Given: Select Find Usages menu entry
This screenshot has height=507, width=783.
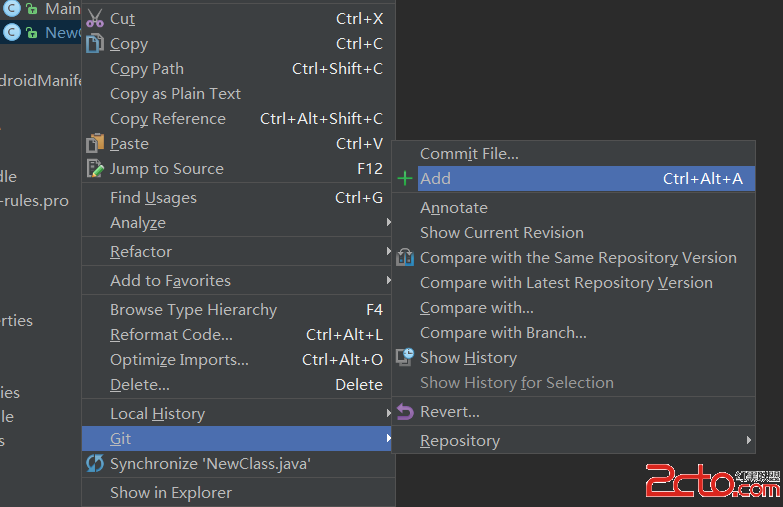Looking at the screenshot, I should click(x=153, y=198).
